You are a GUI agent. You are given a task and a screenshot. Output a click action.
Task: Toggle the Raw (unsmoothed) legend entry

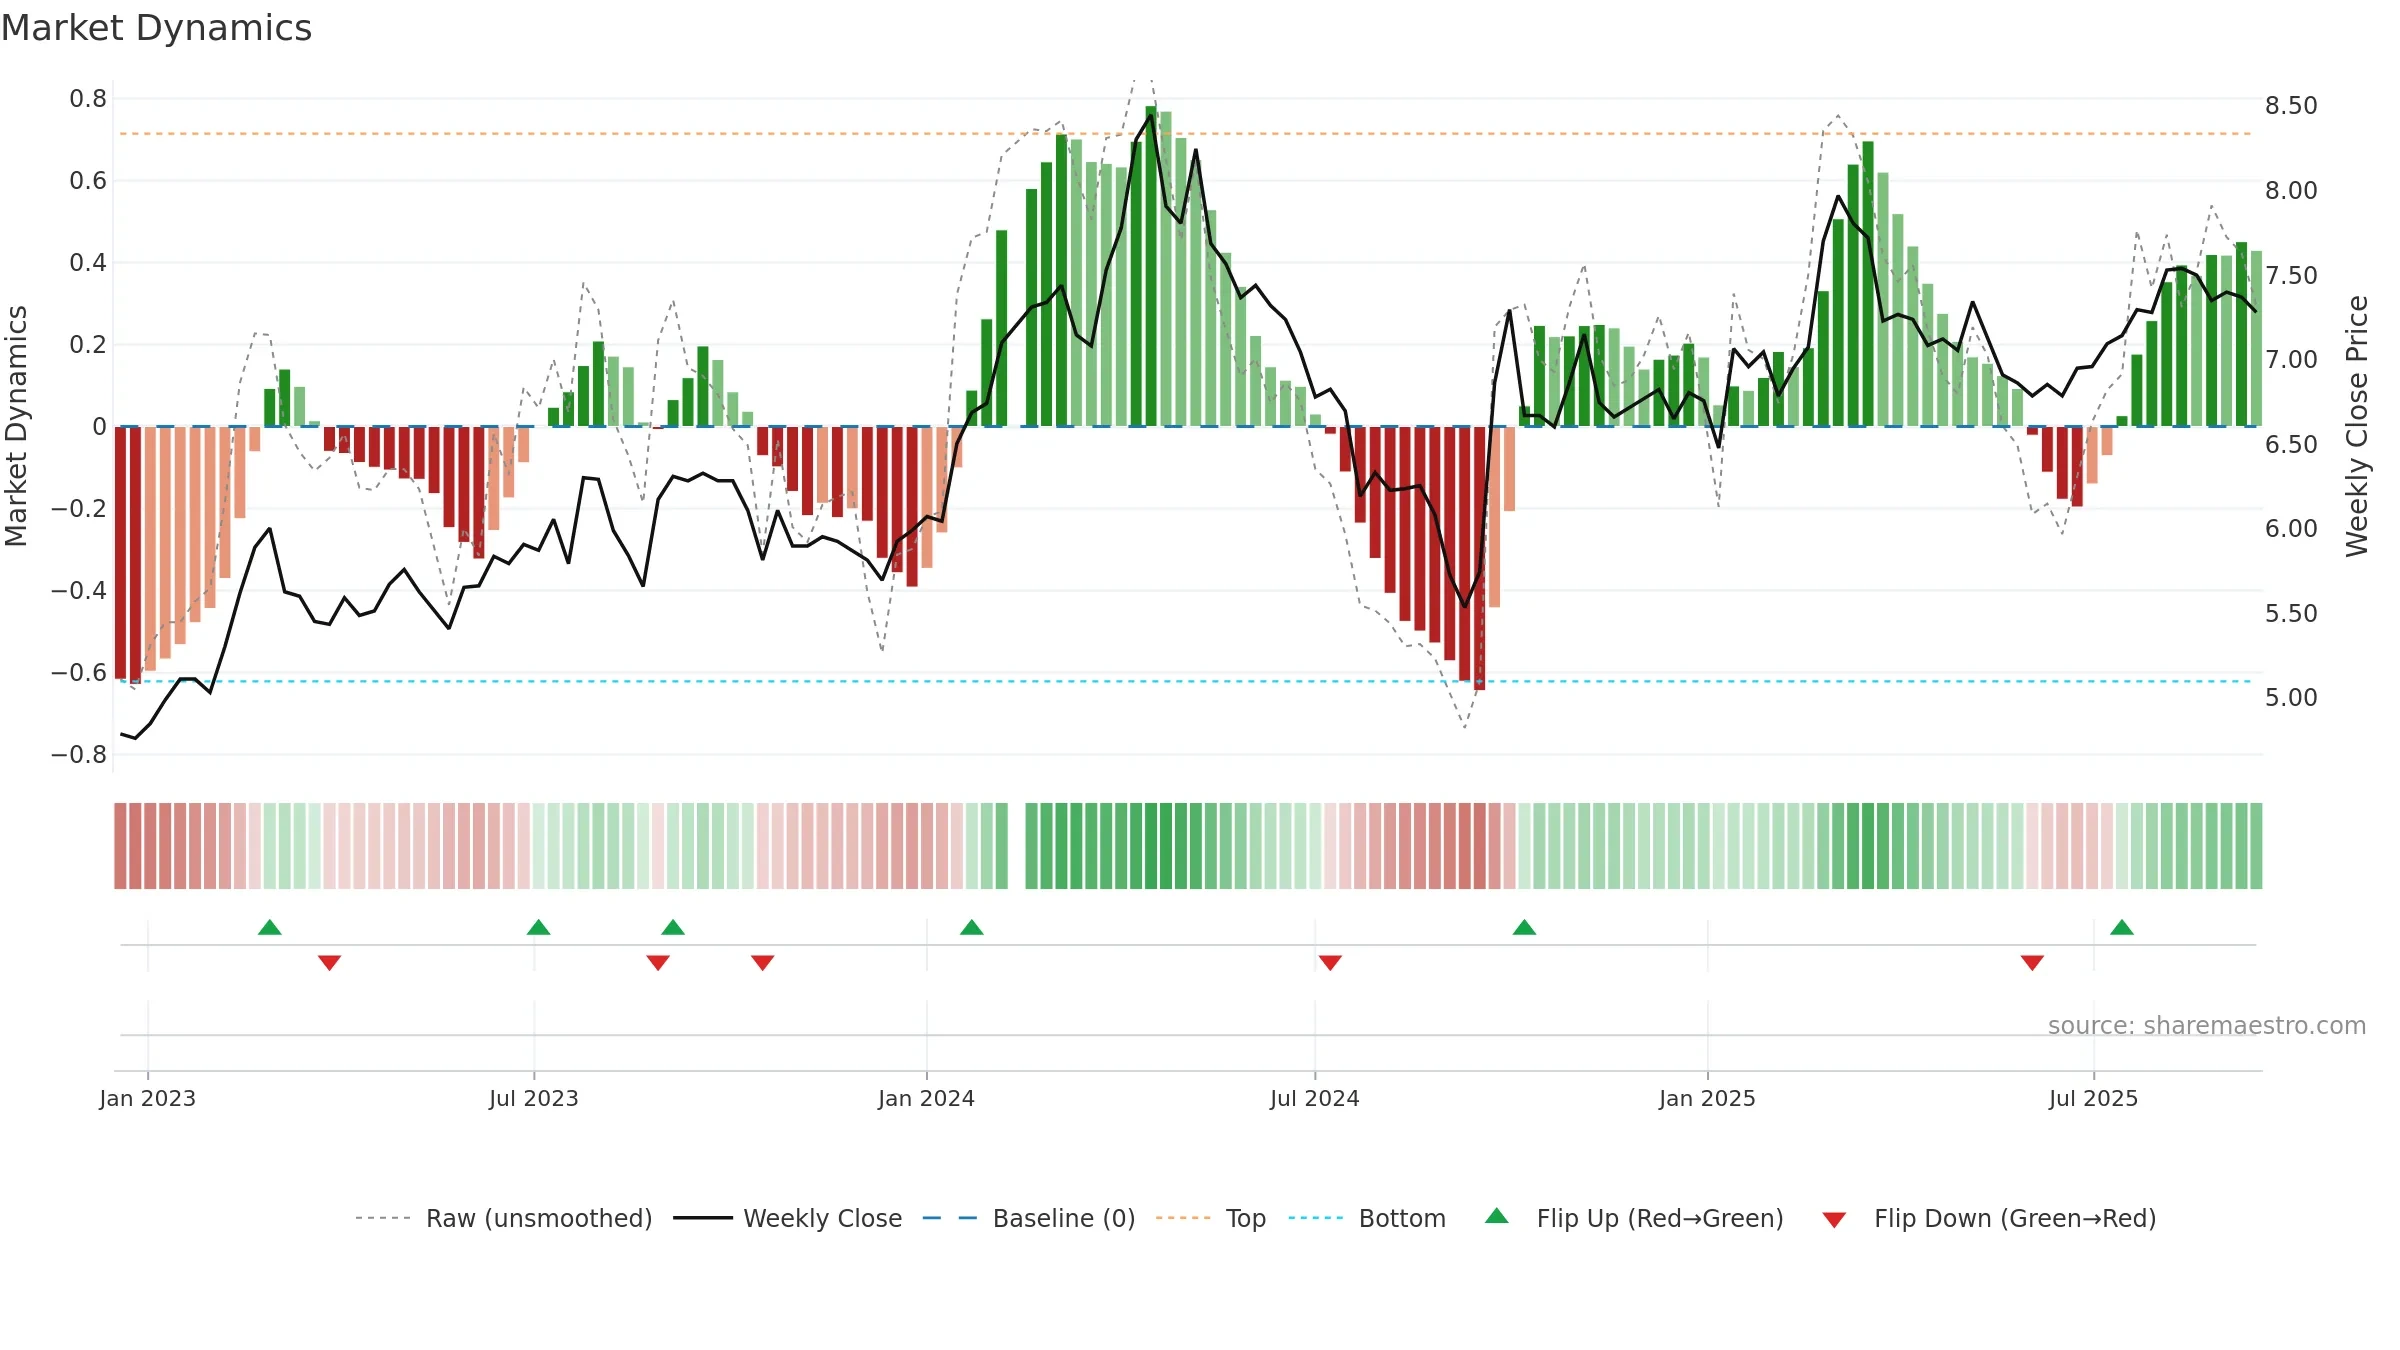pyautogui.click(x=503, y=1218)
